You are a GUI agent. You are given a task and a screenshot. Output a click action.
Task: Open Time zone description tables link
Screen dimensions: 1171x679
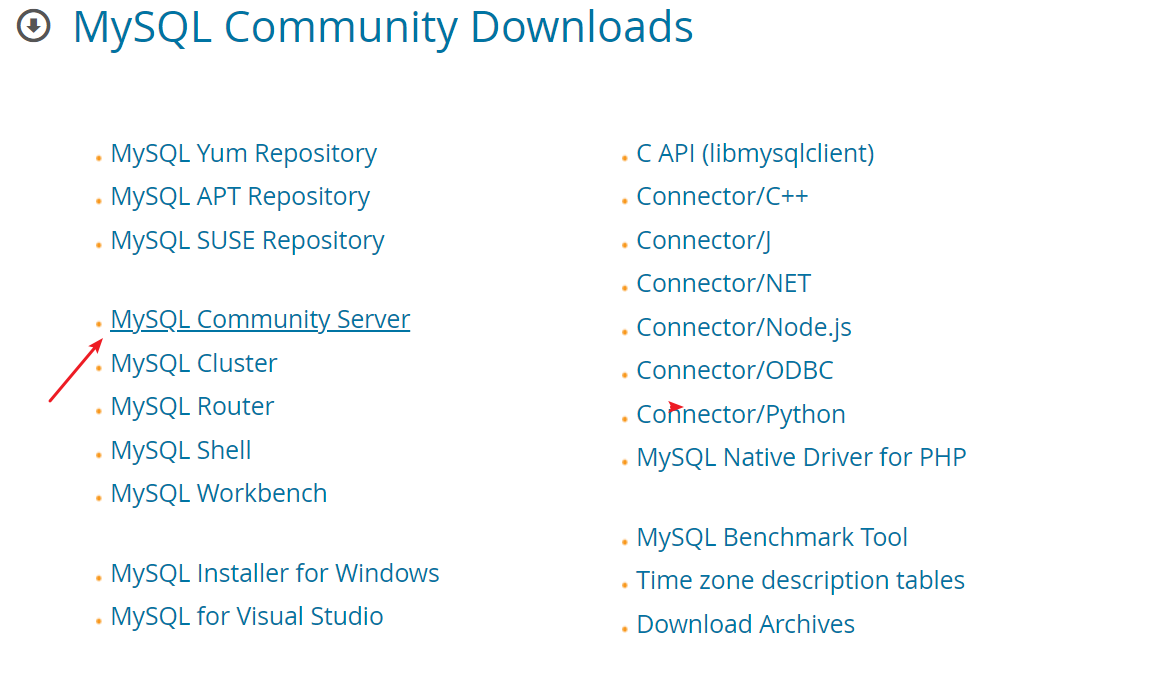(801, 581)
